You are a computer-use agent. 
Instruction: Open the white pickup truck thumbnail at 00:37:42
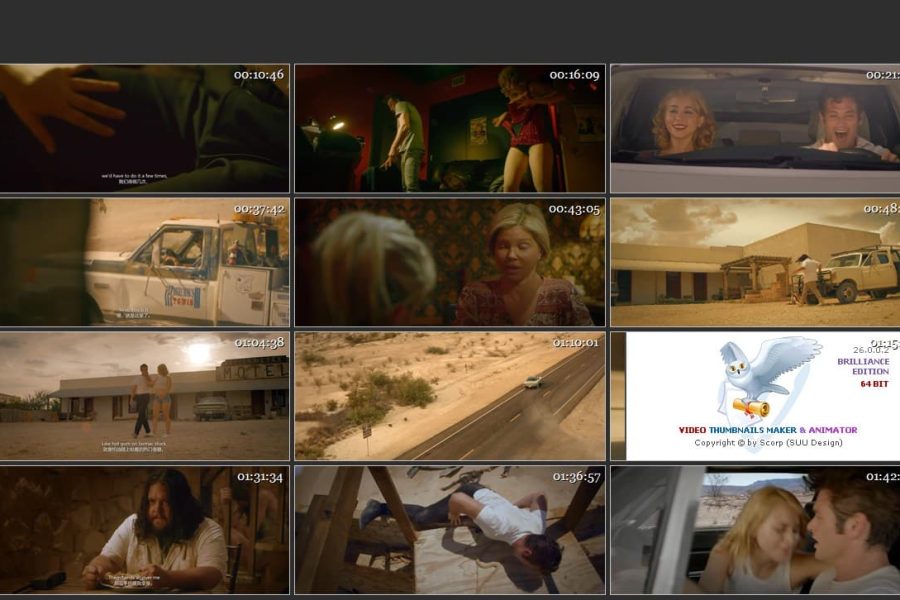pyautogui.click(x=145, y=262)
